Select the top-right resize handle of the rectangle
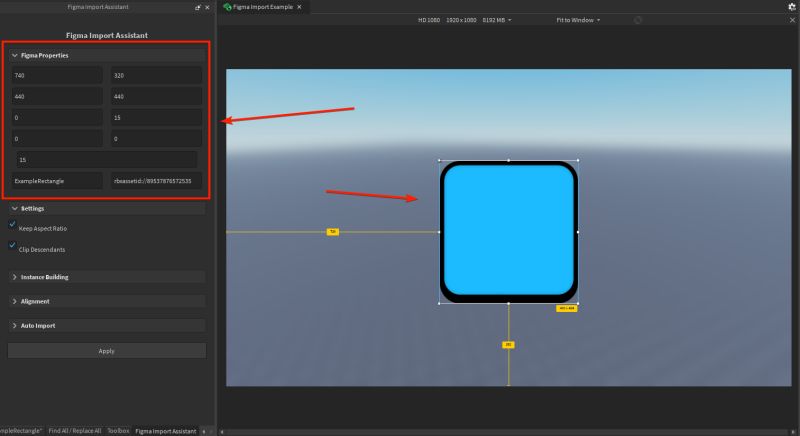This screenshot has width=800, height=436. [x=578, y=160]
